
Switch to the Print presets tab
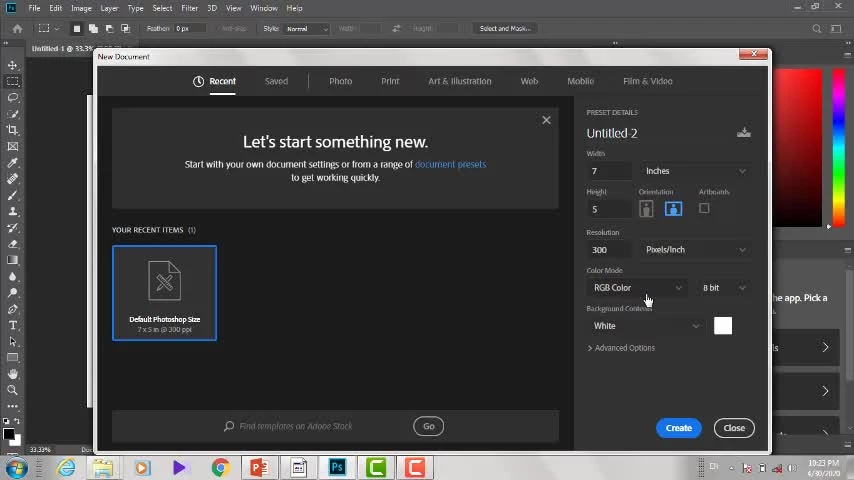click(390, 81)
